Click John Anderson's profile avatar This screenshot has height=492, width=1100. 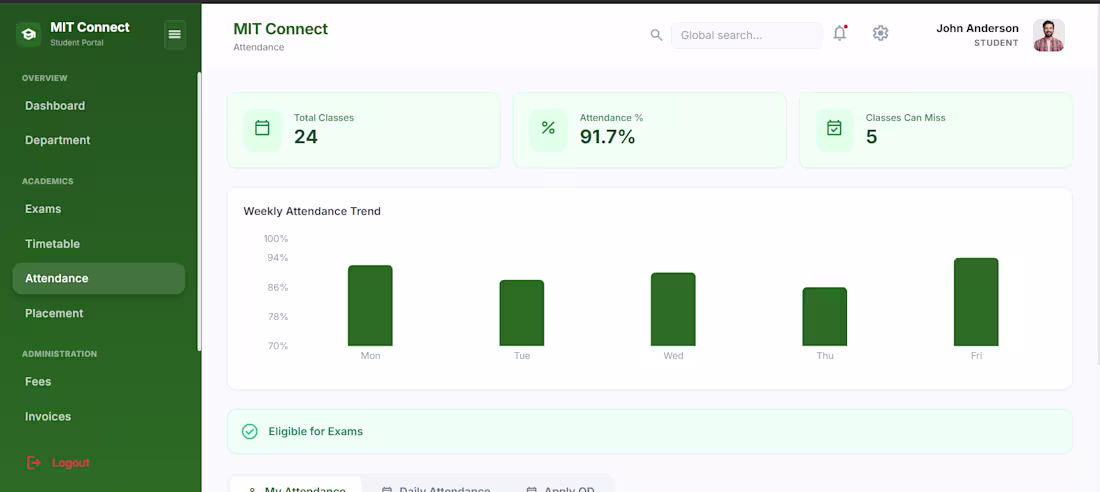click(x=1049, y=35)
